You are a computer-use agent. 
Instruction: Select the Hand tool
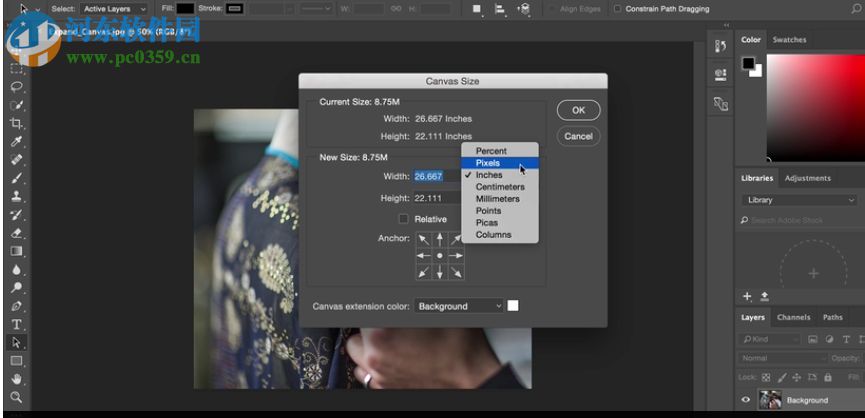click(x=17, y=379)
